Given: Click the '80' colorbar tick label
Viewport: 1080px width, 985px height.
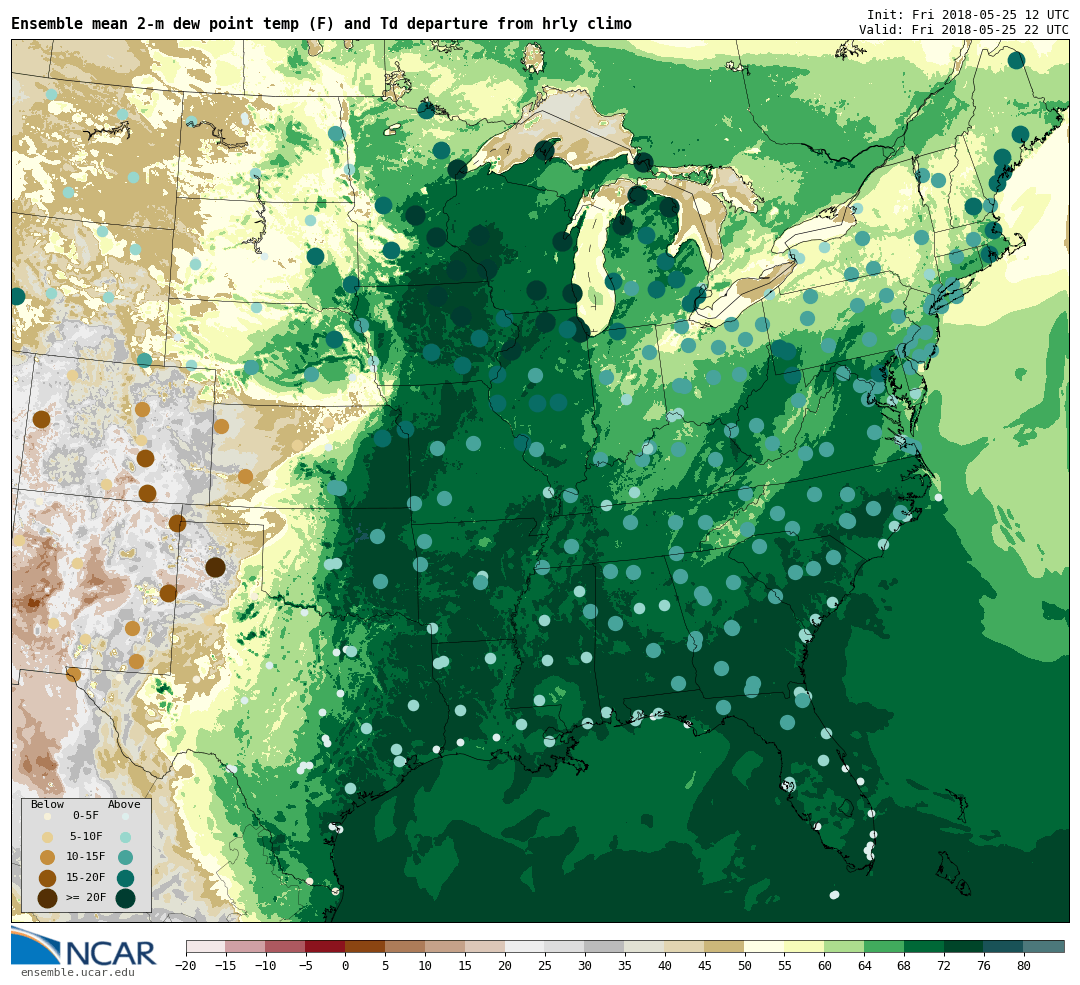Looking at the screenshot, I should 1024,966.
